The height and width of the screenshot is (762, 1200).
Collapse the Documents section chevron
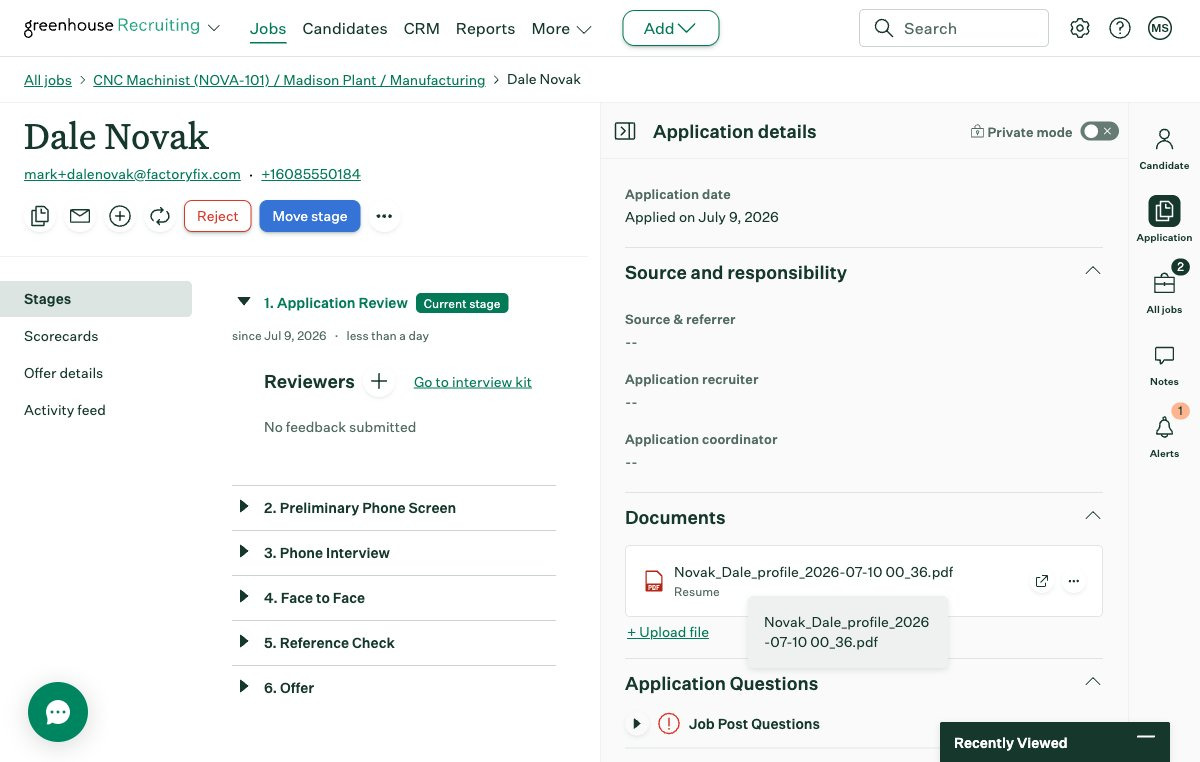[1093, 516]
